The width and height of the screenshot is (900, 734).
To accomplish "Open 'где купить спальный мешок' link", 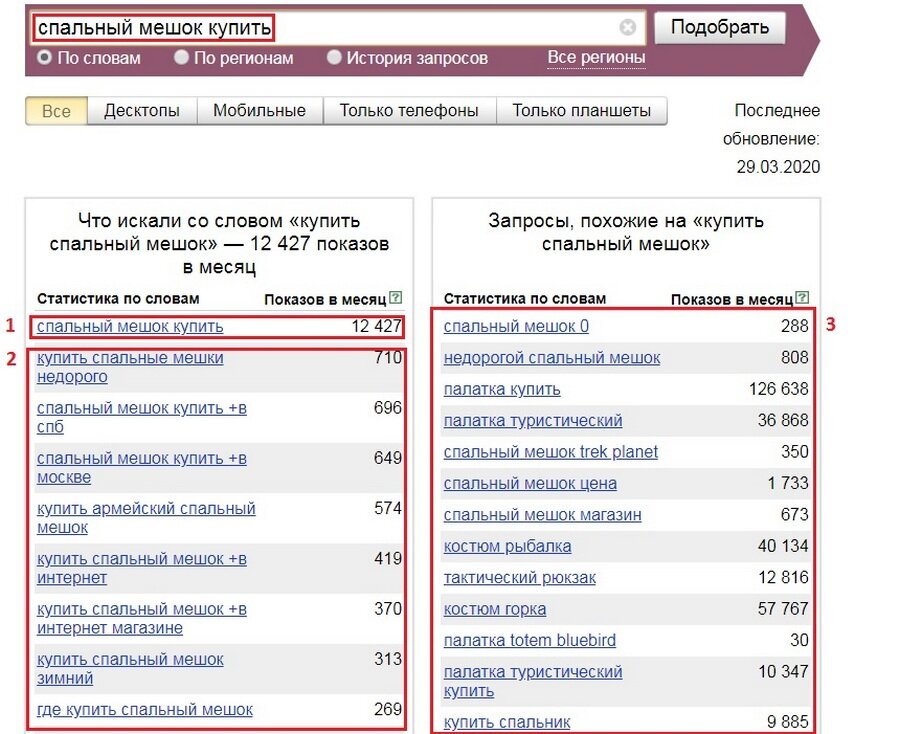I will click(145, 710).
